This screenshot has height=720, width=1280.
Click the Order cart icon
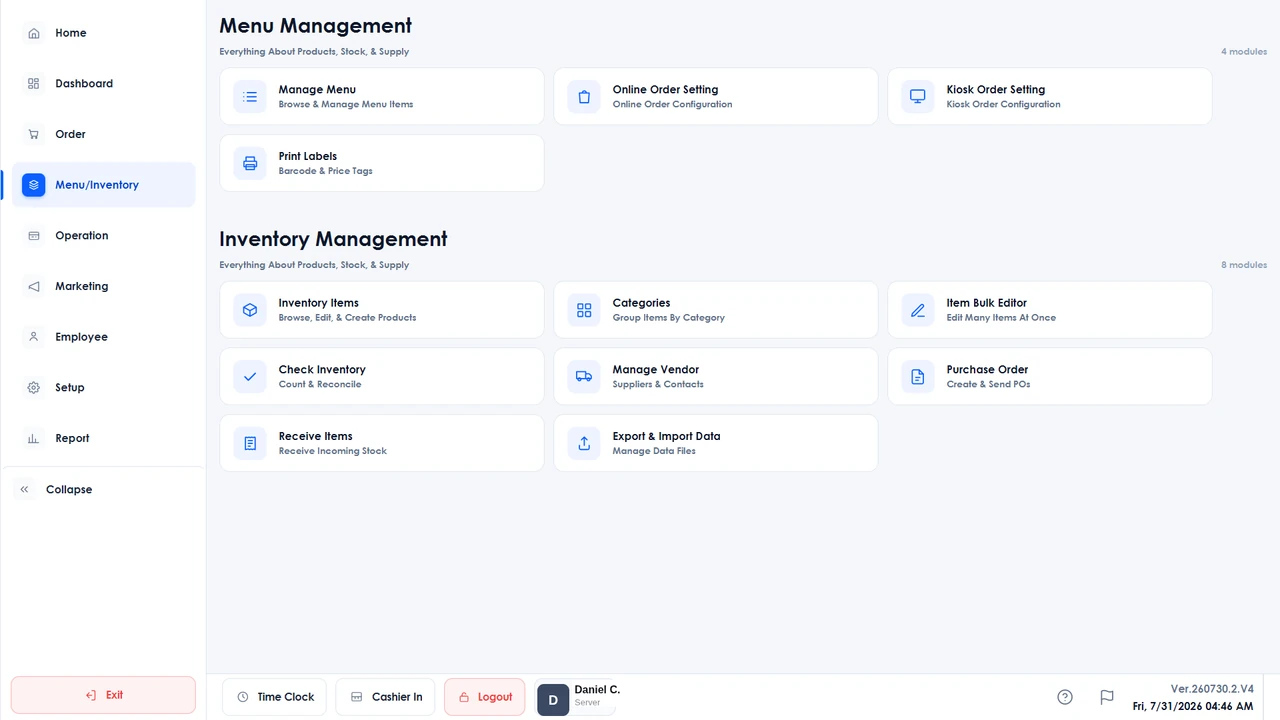34,134
